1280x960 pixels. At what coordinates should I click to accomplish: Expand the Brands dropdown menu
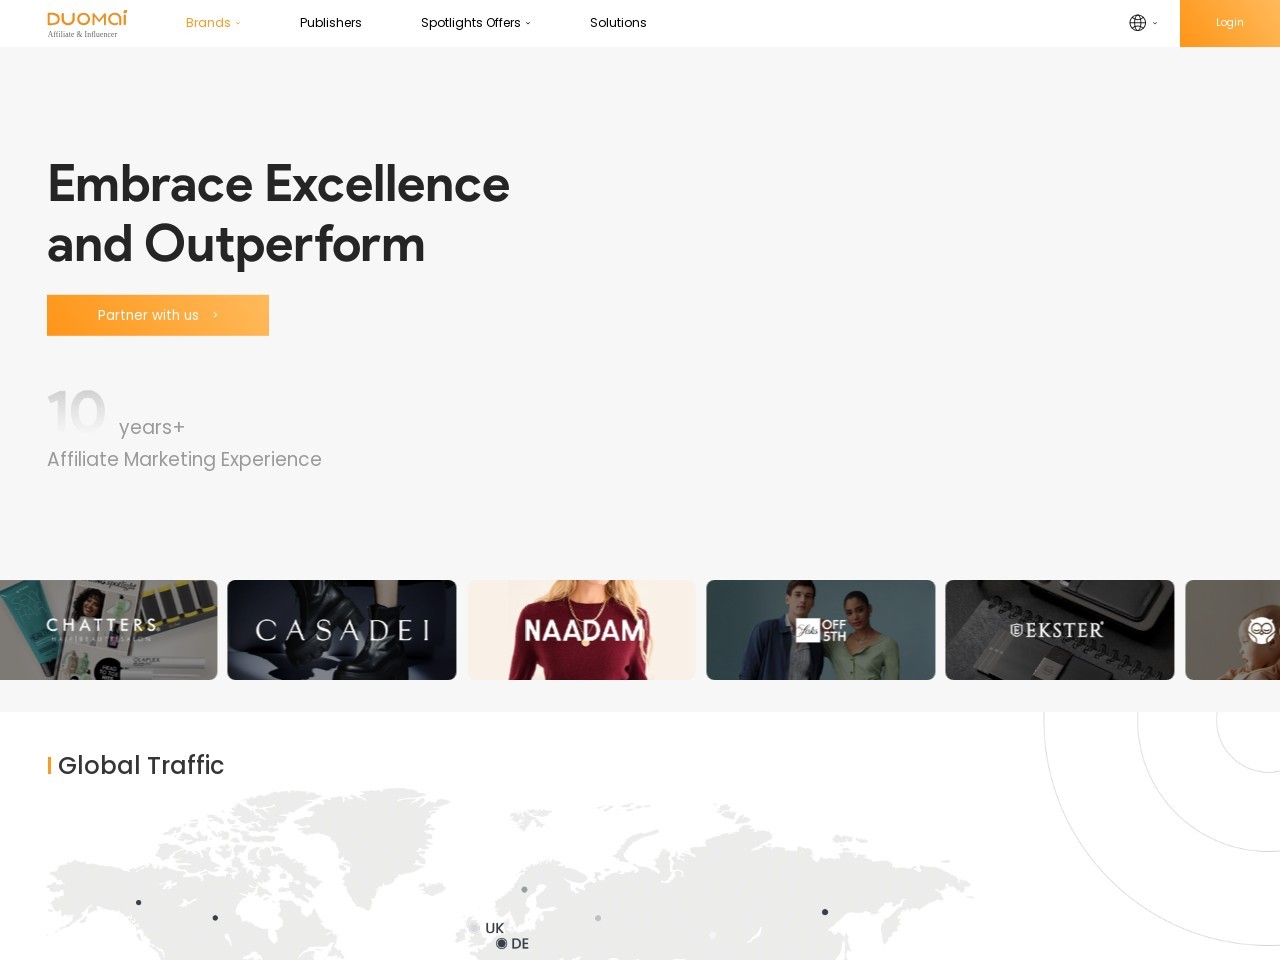click(212, 23)
